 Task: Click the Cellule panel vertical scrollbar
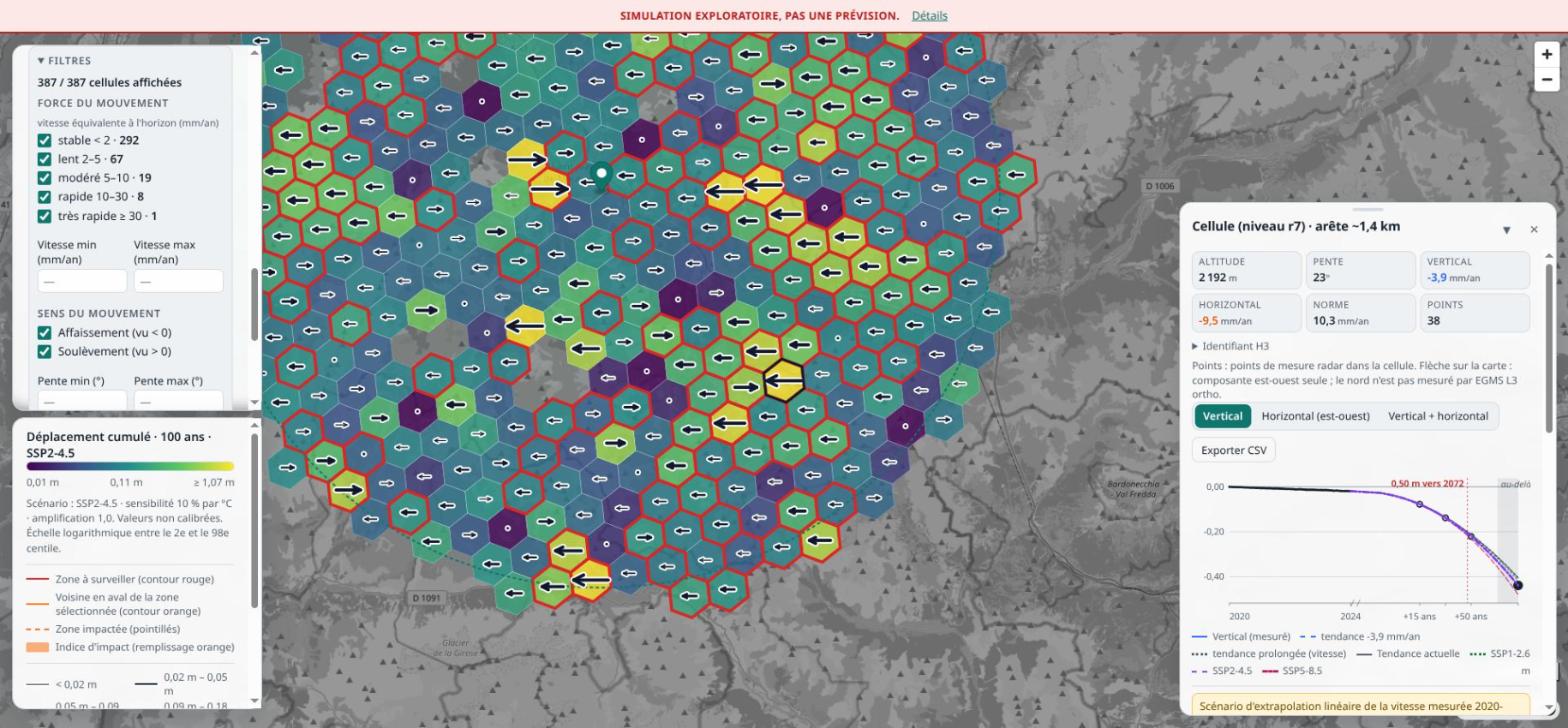[x=1550, y=350]
